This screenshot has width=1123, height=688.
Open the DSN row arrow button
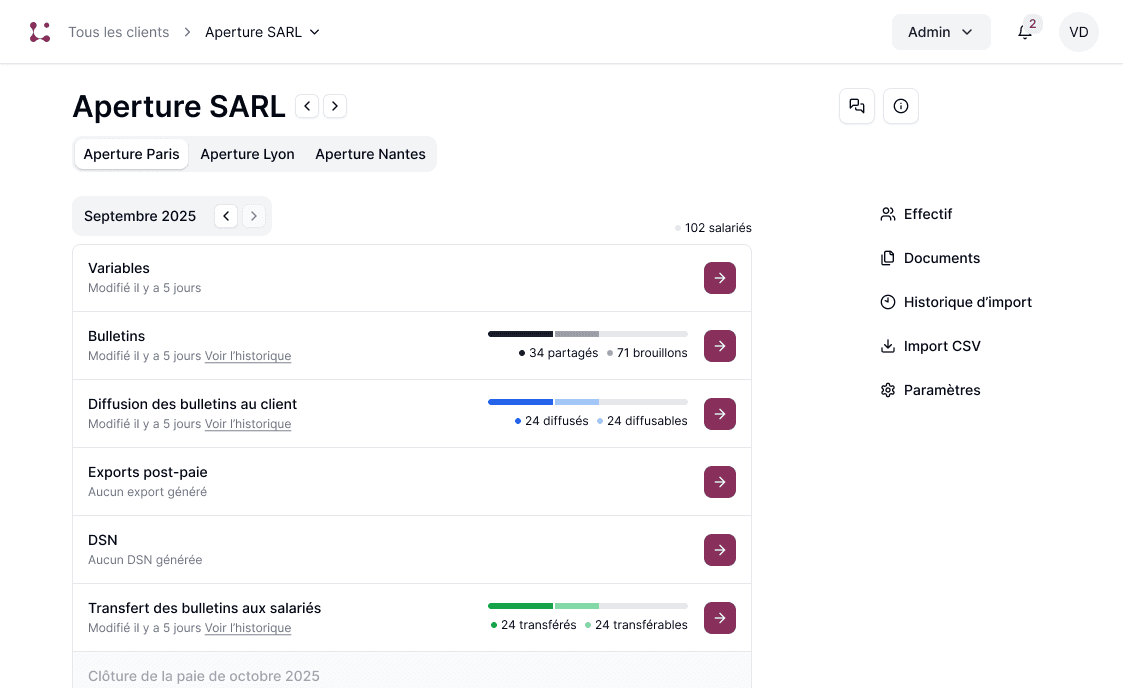point(720,550)
